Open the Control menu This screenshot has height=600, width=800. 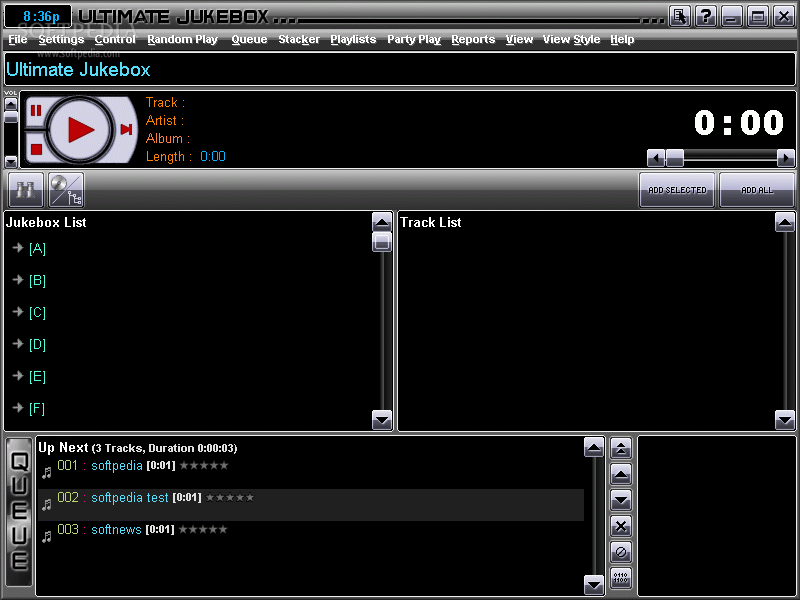pos(115,39)
